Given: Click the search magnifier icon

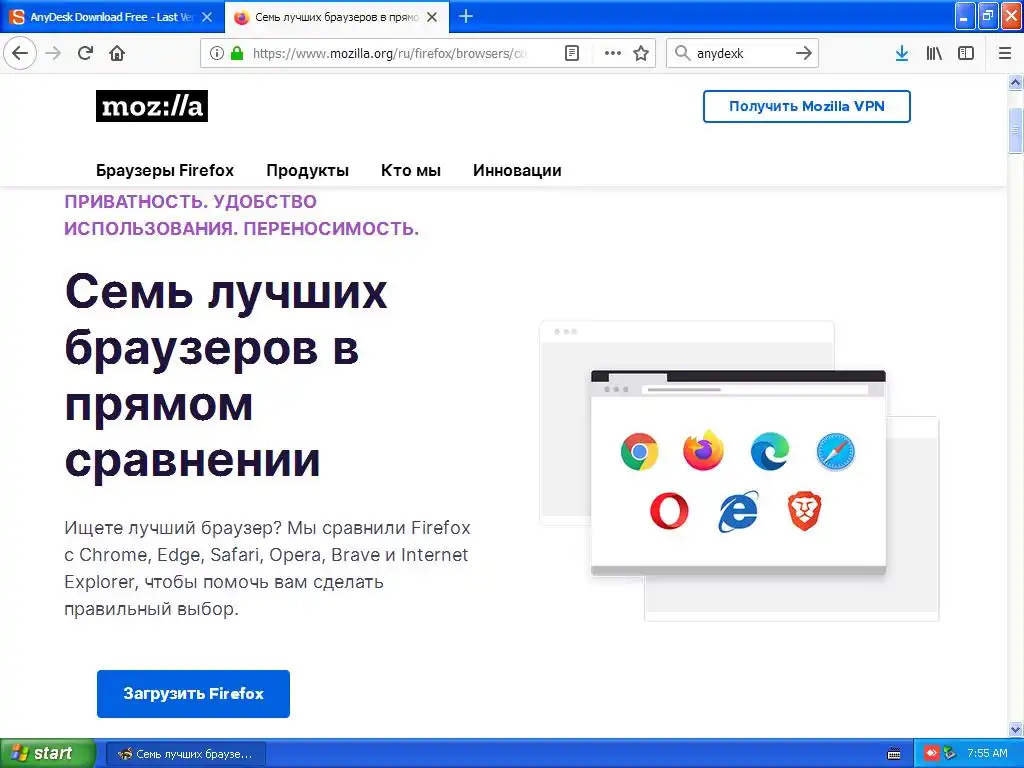Looking at the screenshot, I should coord(682,53).
